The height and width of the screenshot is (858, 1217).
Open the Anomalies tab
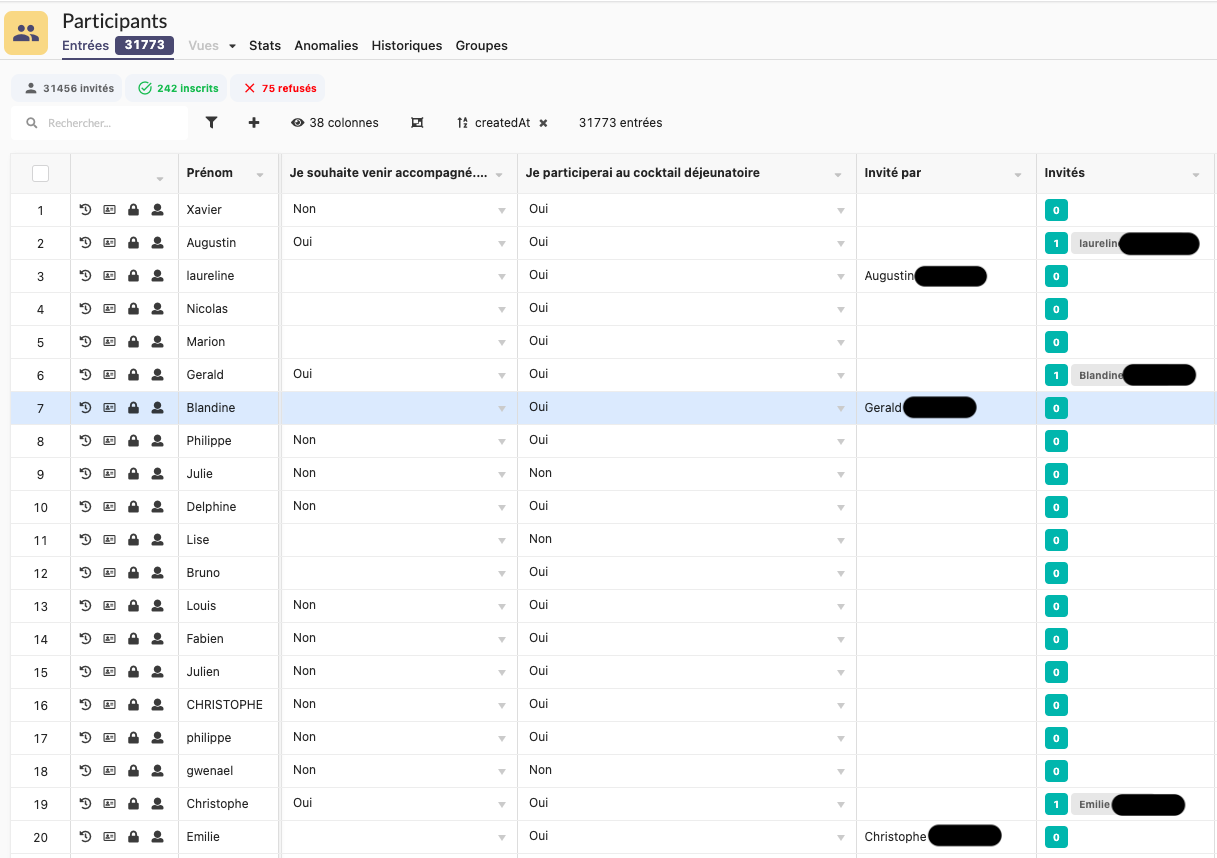(x=326, y=46)
